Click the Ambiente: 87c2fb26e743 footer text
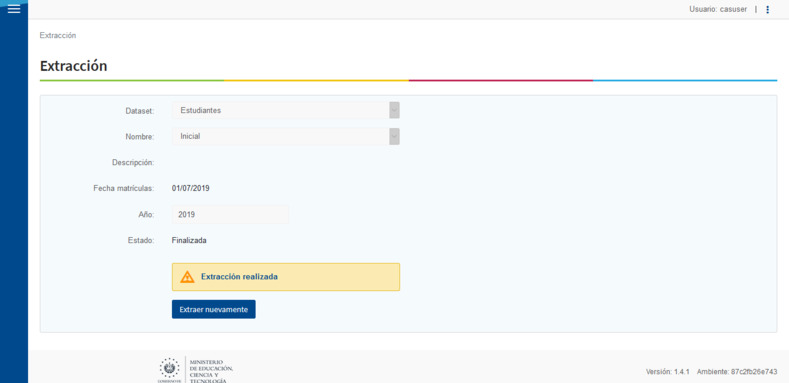 737,372
